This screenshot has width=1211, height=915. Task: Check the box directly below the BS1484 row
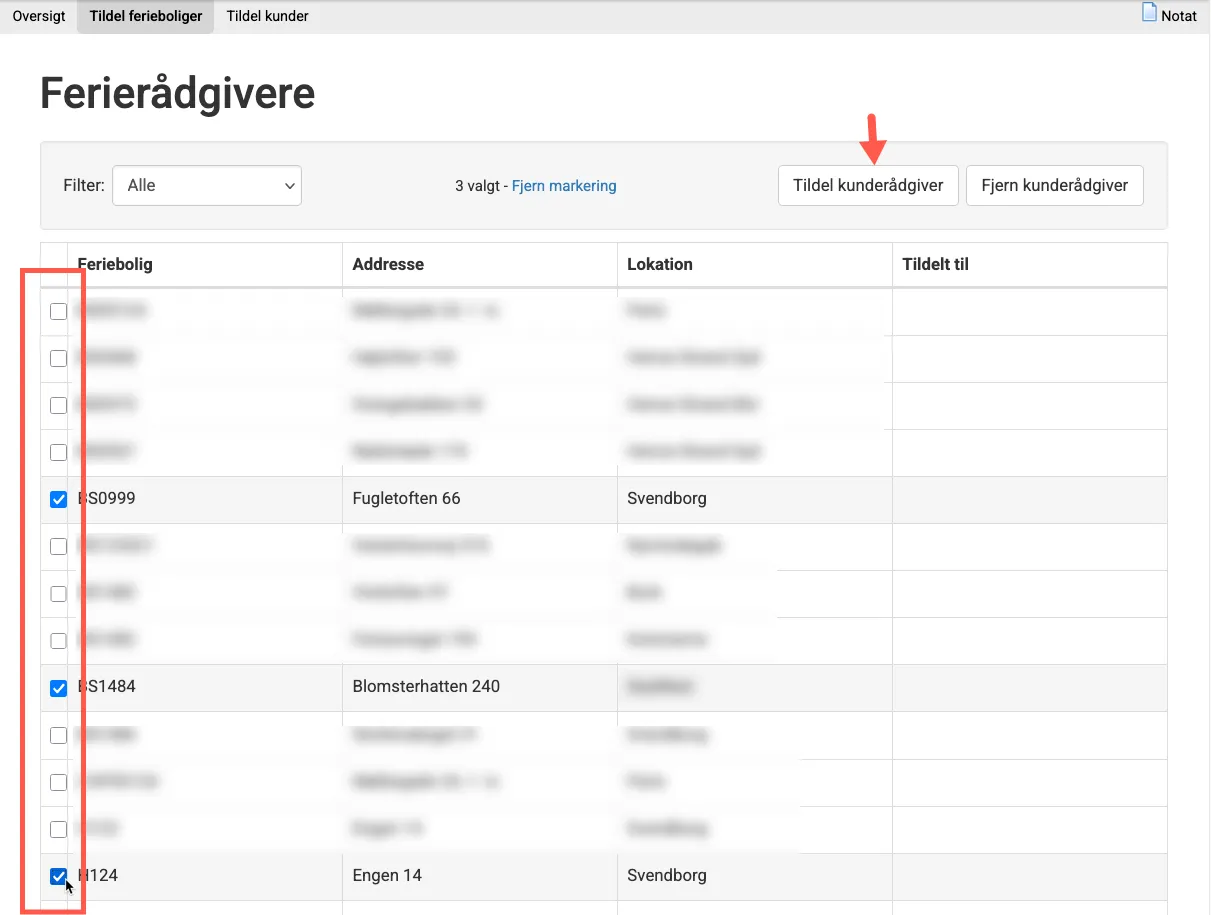pos(59,735)
